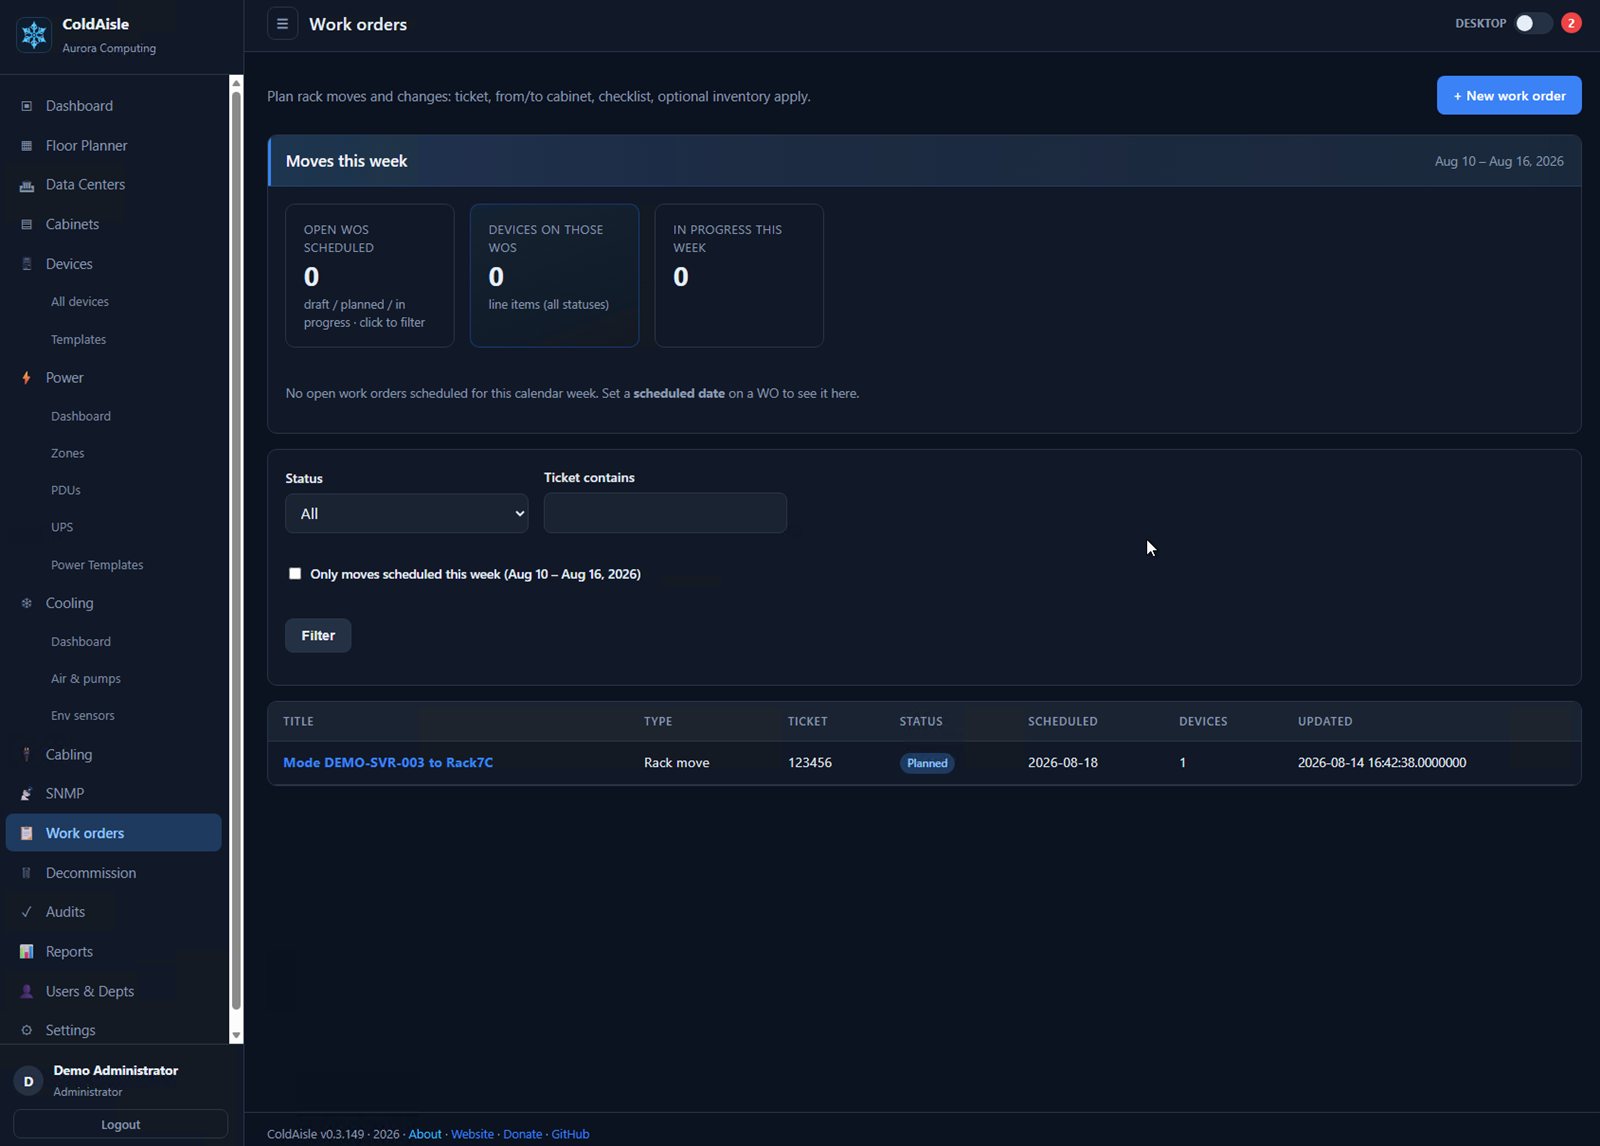Click the Planned status badge
This screenshot has width=1600, height=1146.
(x=927, y=764)
